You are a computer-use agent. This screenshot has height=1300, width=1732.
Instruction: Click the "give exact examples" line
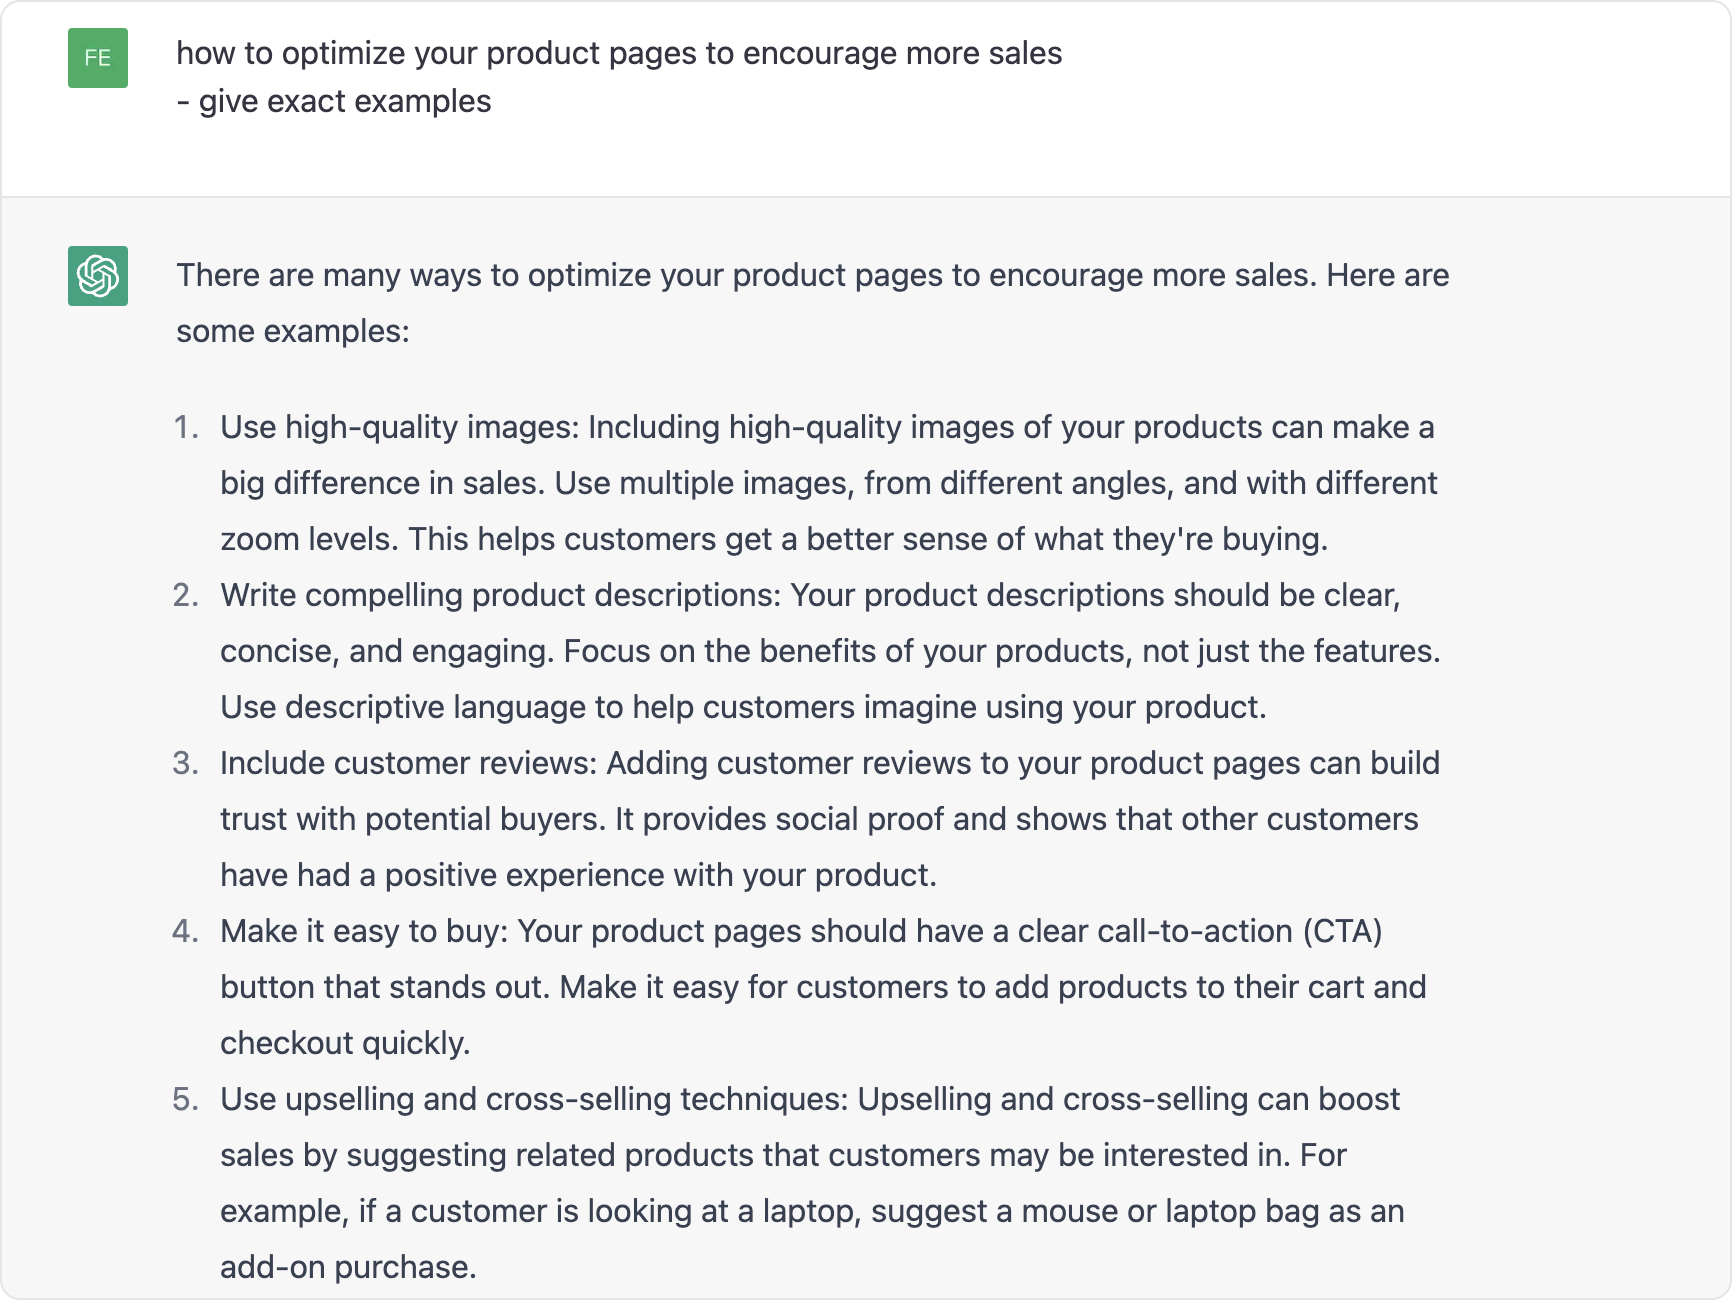(334, 101)
